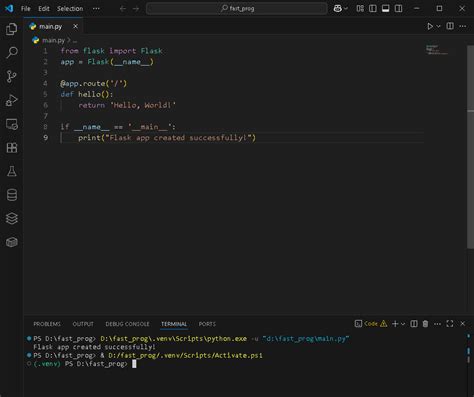Click the Code terminal label
Viewport: 474px width, 397px height.
click(x=371, y=324)
